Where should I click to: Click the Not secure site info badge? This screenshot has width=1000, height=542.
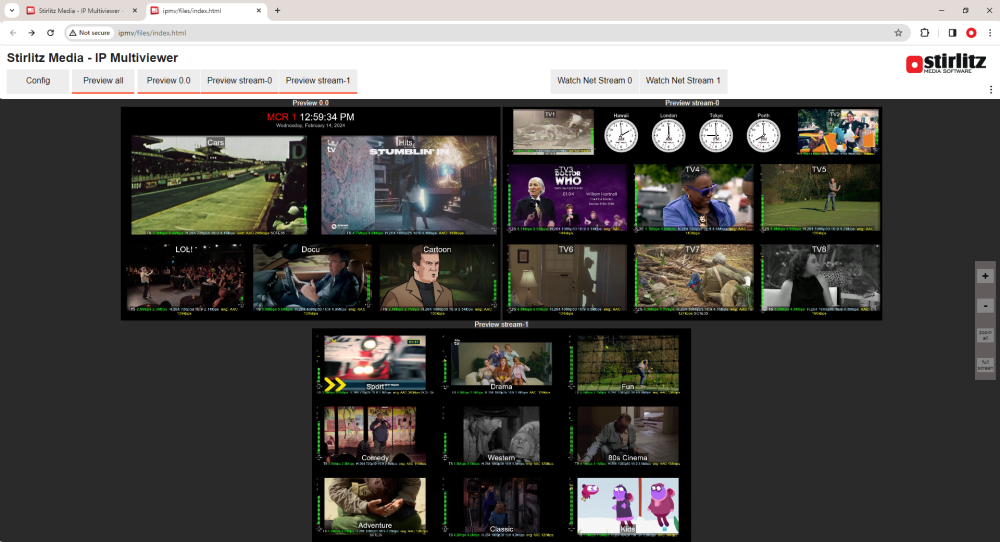[x=90, y=33]
